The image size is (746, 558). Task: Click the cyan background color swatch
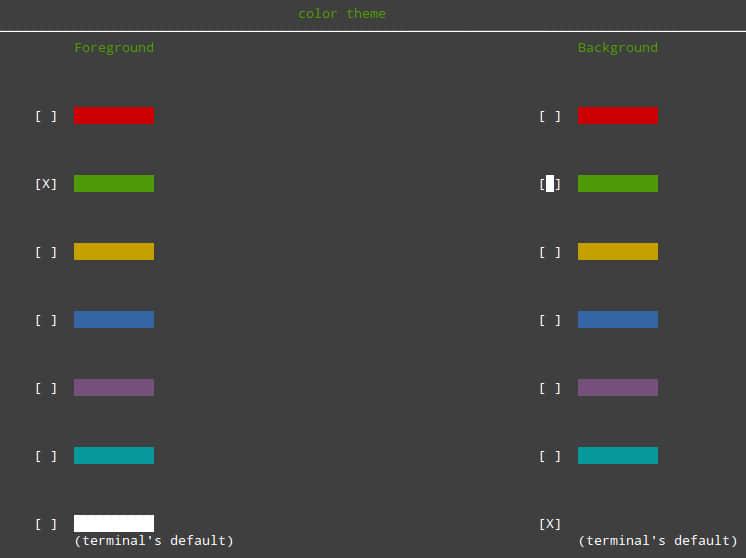tap(618, 456)
